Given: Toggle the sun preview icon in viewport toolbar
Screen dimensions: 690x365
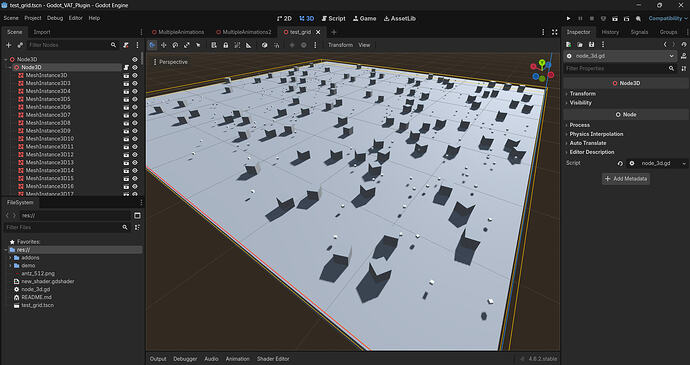Looking at the screenshot, I should (292, 45).
